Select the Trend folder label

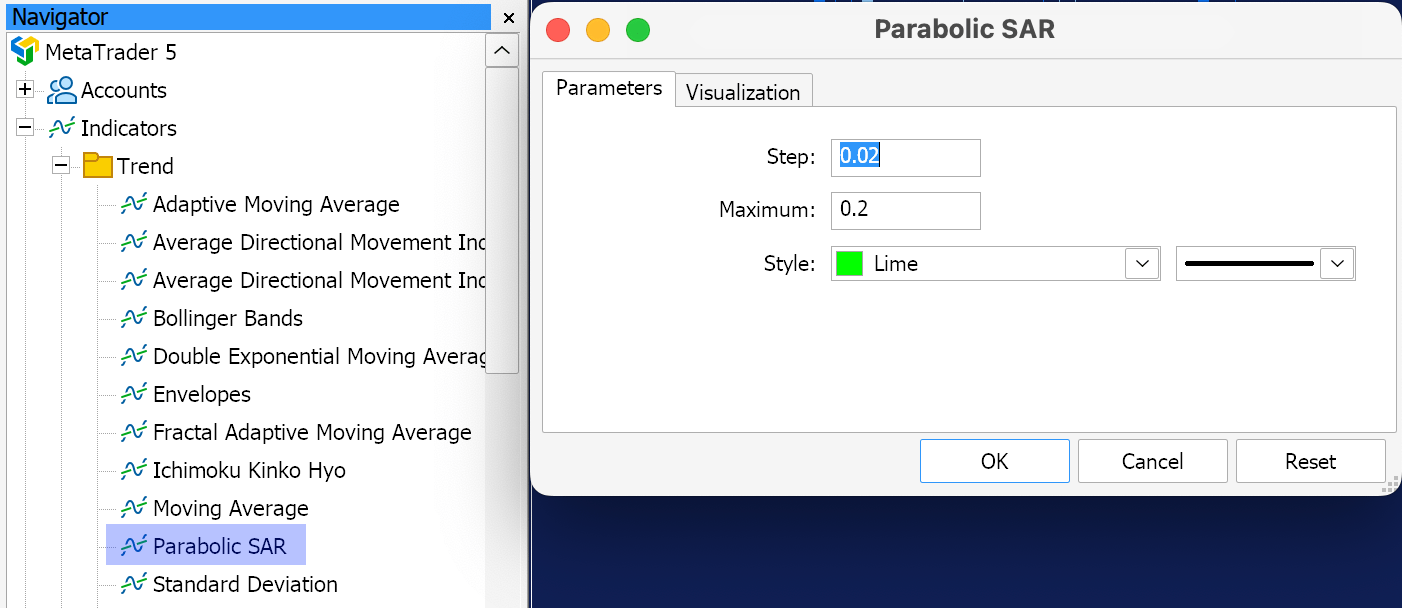coord(145,166)
